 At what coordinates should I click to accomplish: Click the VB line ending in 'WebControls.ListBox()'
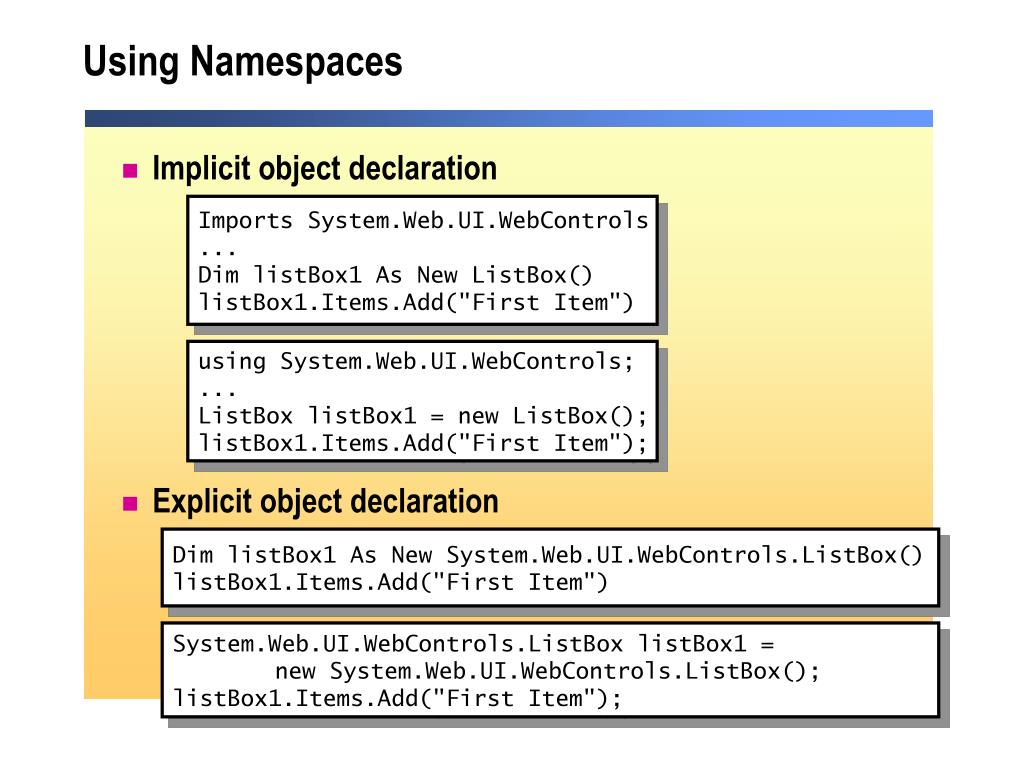pyautogui.click(x=547, y=555)
